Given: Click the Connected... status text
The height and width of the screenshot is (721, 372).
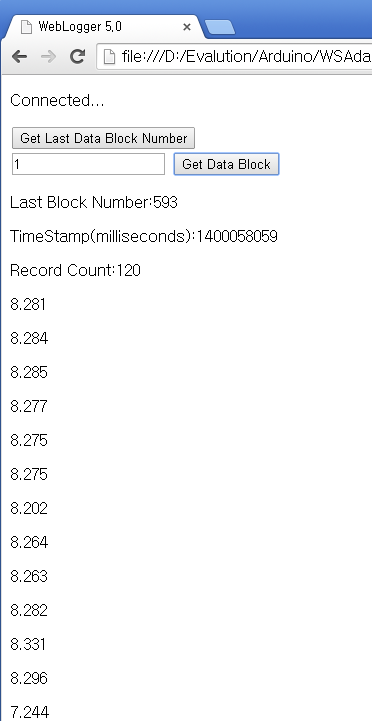Looking at the screenshot, I should click(57, 100).
